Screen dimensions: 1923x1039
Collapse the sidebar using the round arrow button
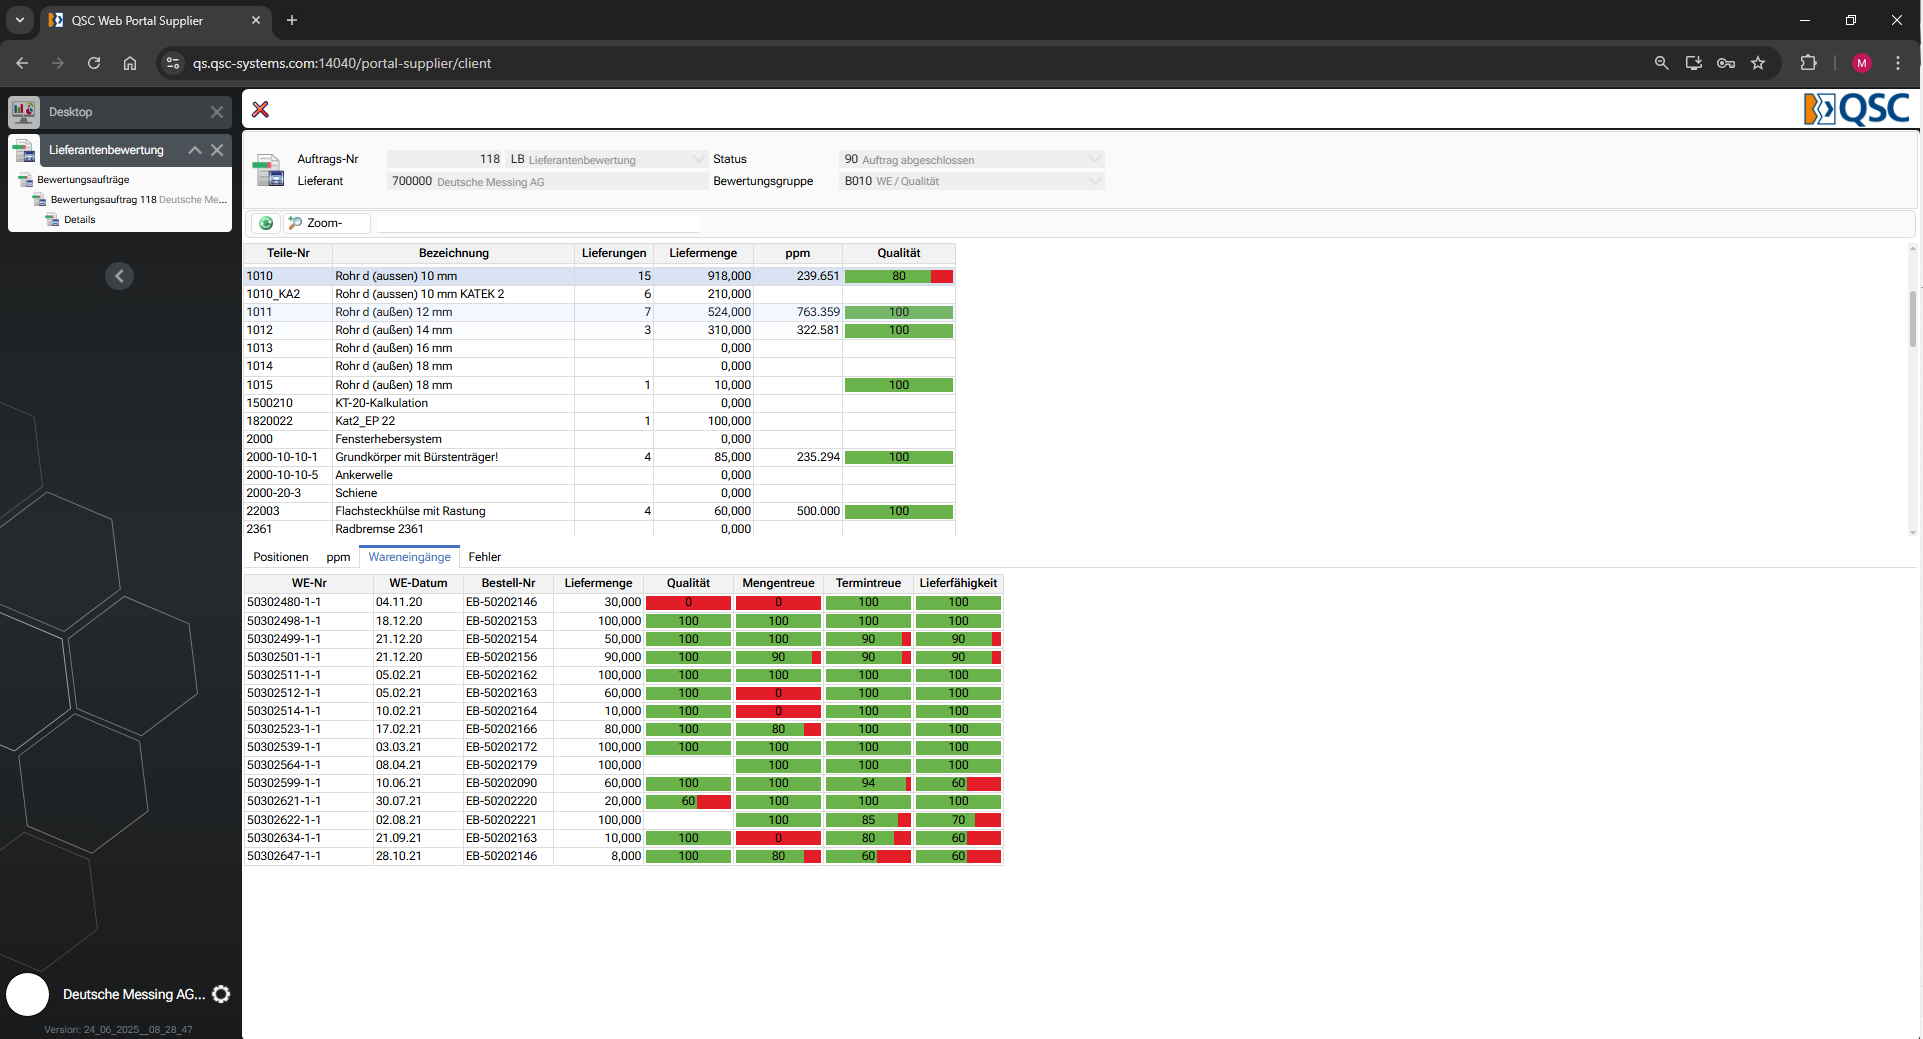click(119, 276)
